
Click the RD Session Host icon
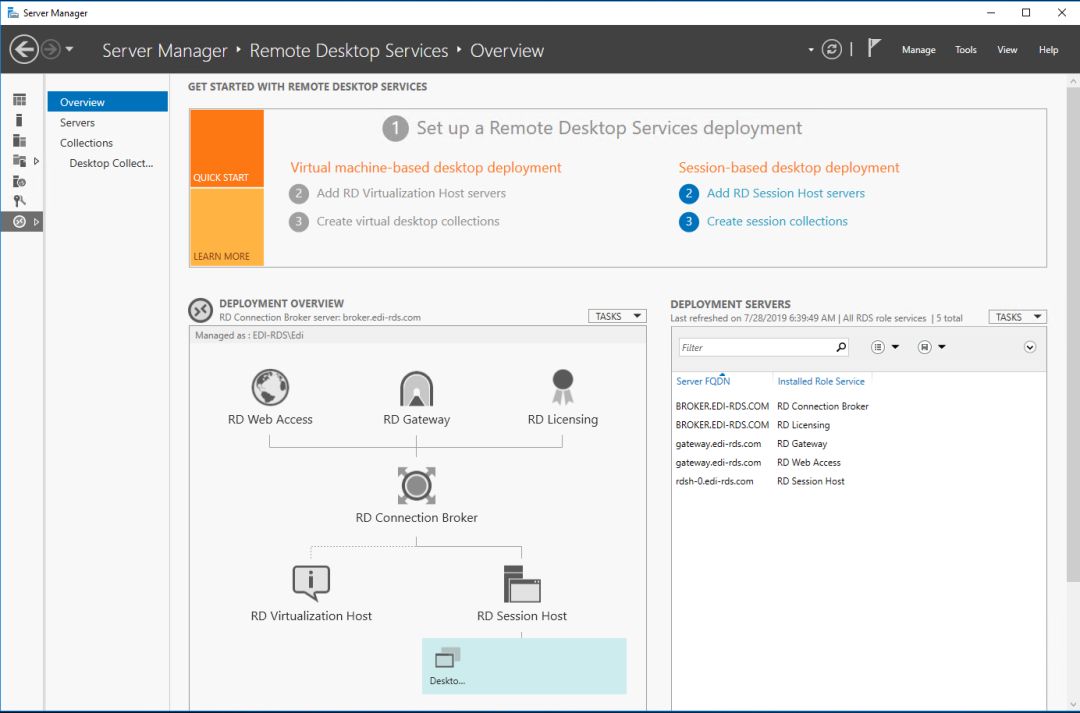pyautogui.click(x=522, y=584)
